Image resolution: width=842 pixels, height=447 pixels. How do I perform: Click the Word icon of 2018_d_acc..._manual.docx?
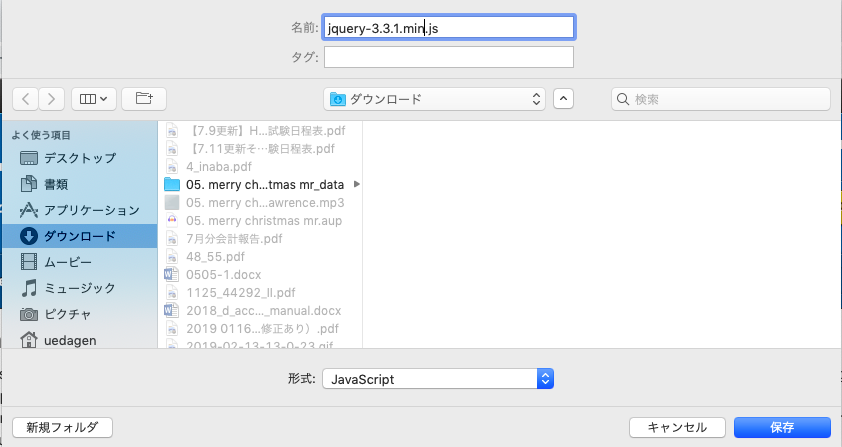coord(171,311)
